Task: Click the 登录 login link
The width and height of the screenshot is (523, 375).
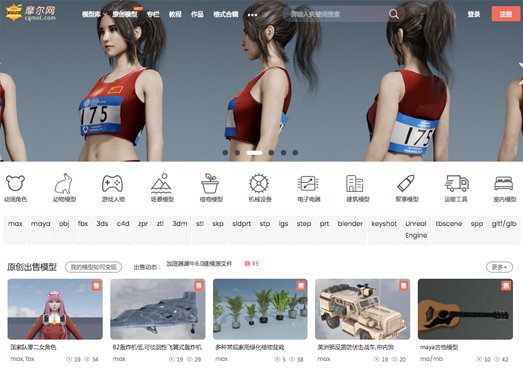Action: (474, 14)
